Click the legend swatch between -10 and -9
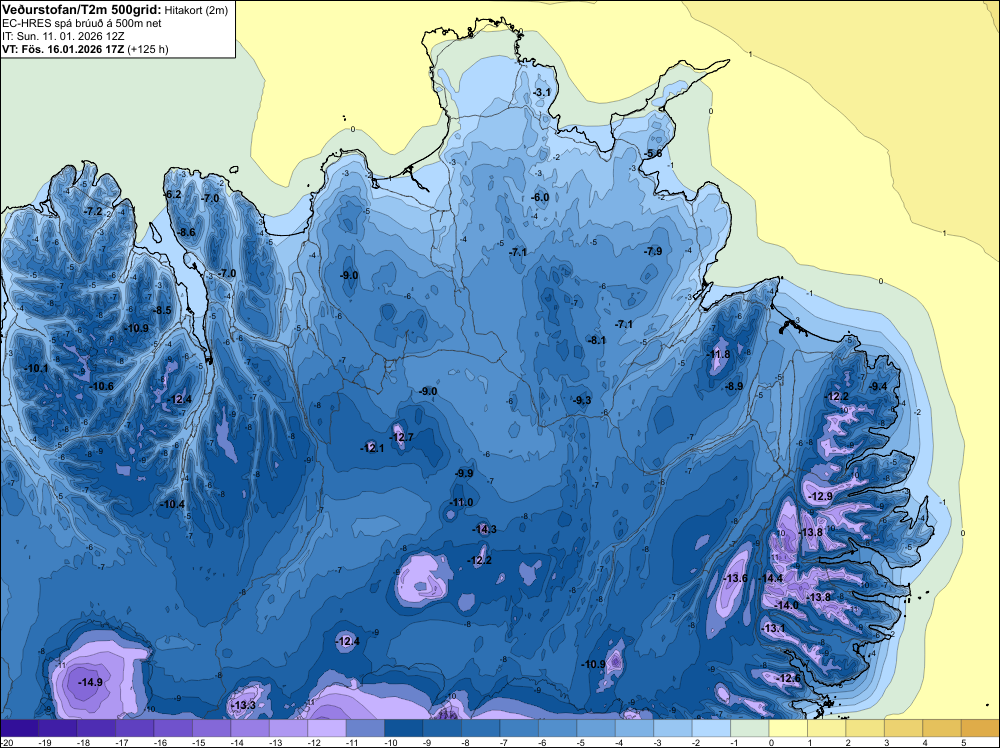This screenshot has height=748, width=1000. pos(404,728)
